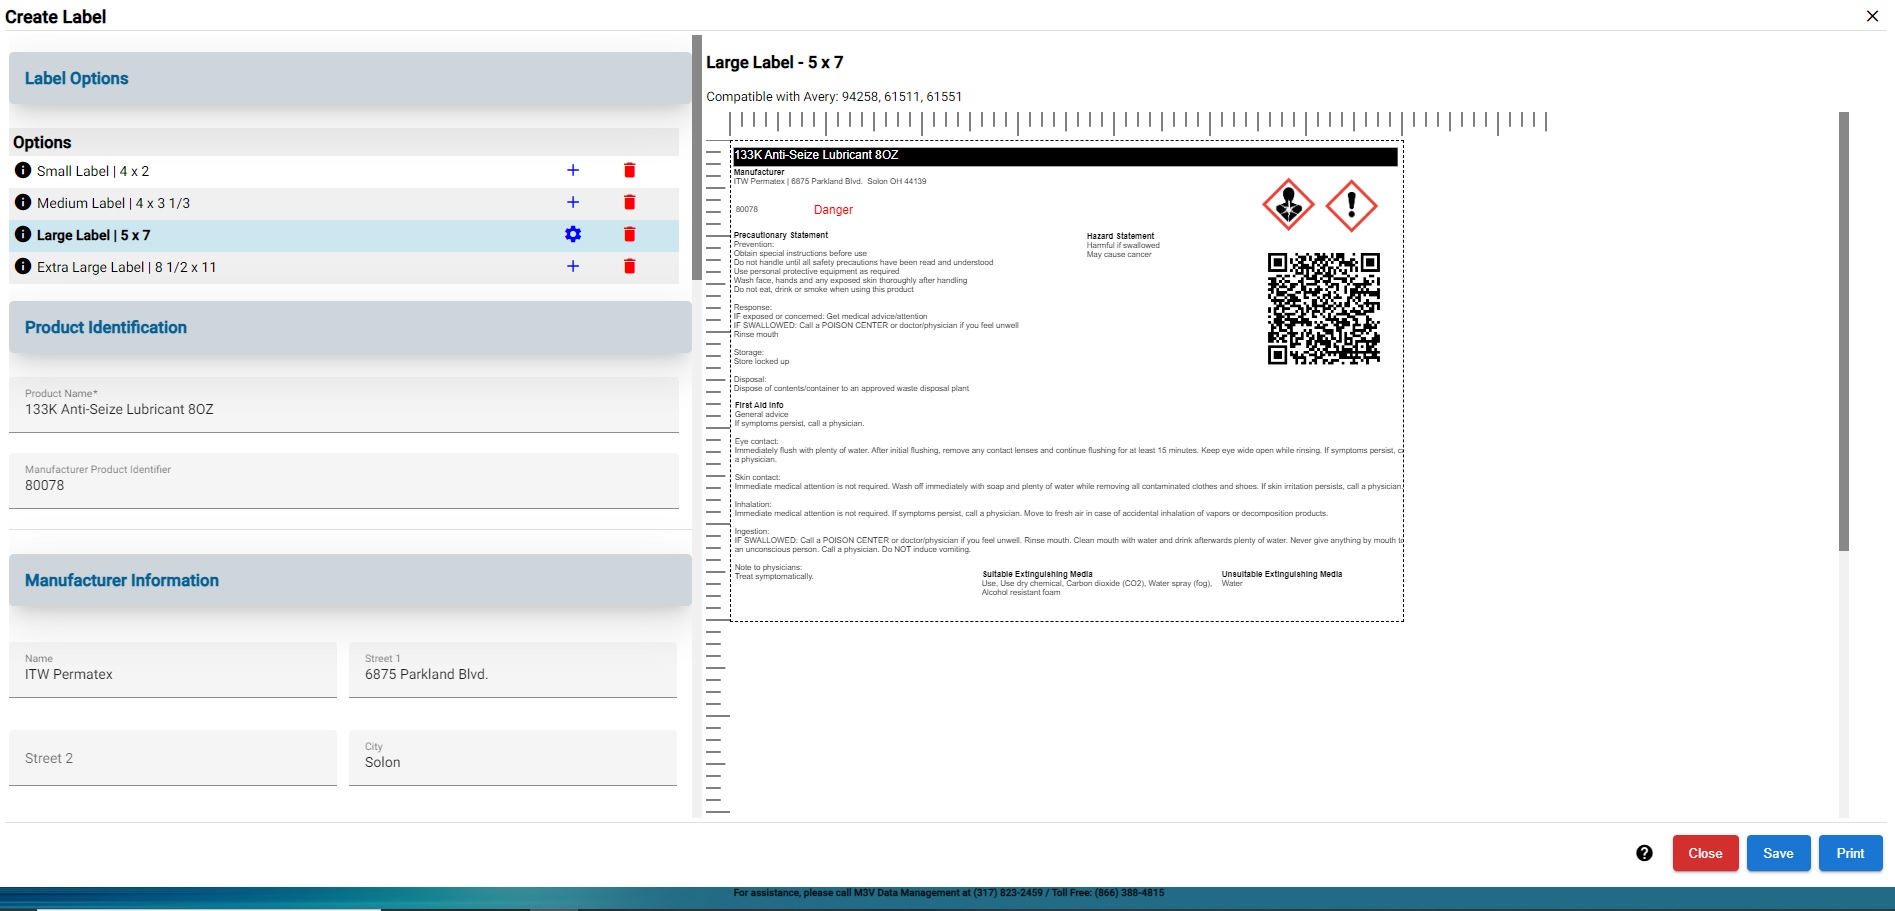Image resolution: width=1895 pixels, height=911 pixels.
Task: Click the QR code on label preview
Action: (x=1324, y=308)
